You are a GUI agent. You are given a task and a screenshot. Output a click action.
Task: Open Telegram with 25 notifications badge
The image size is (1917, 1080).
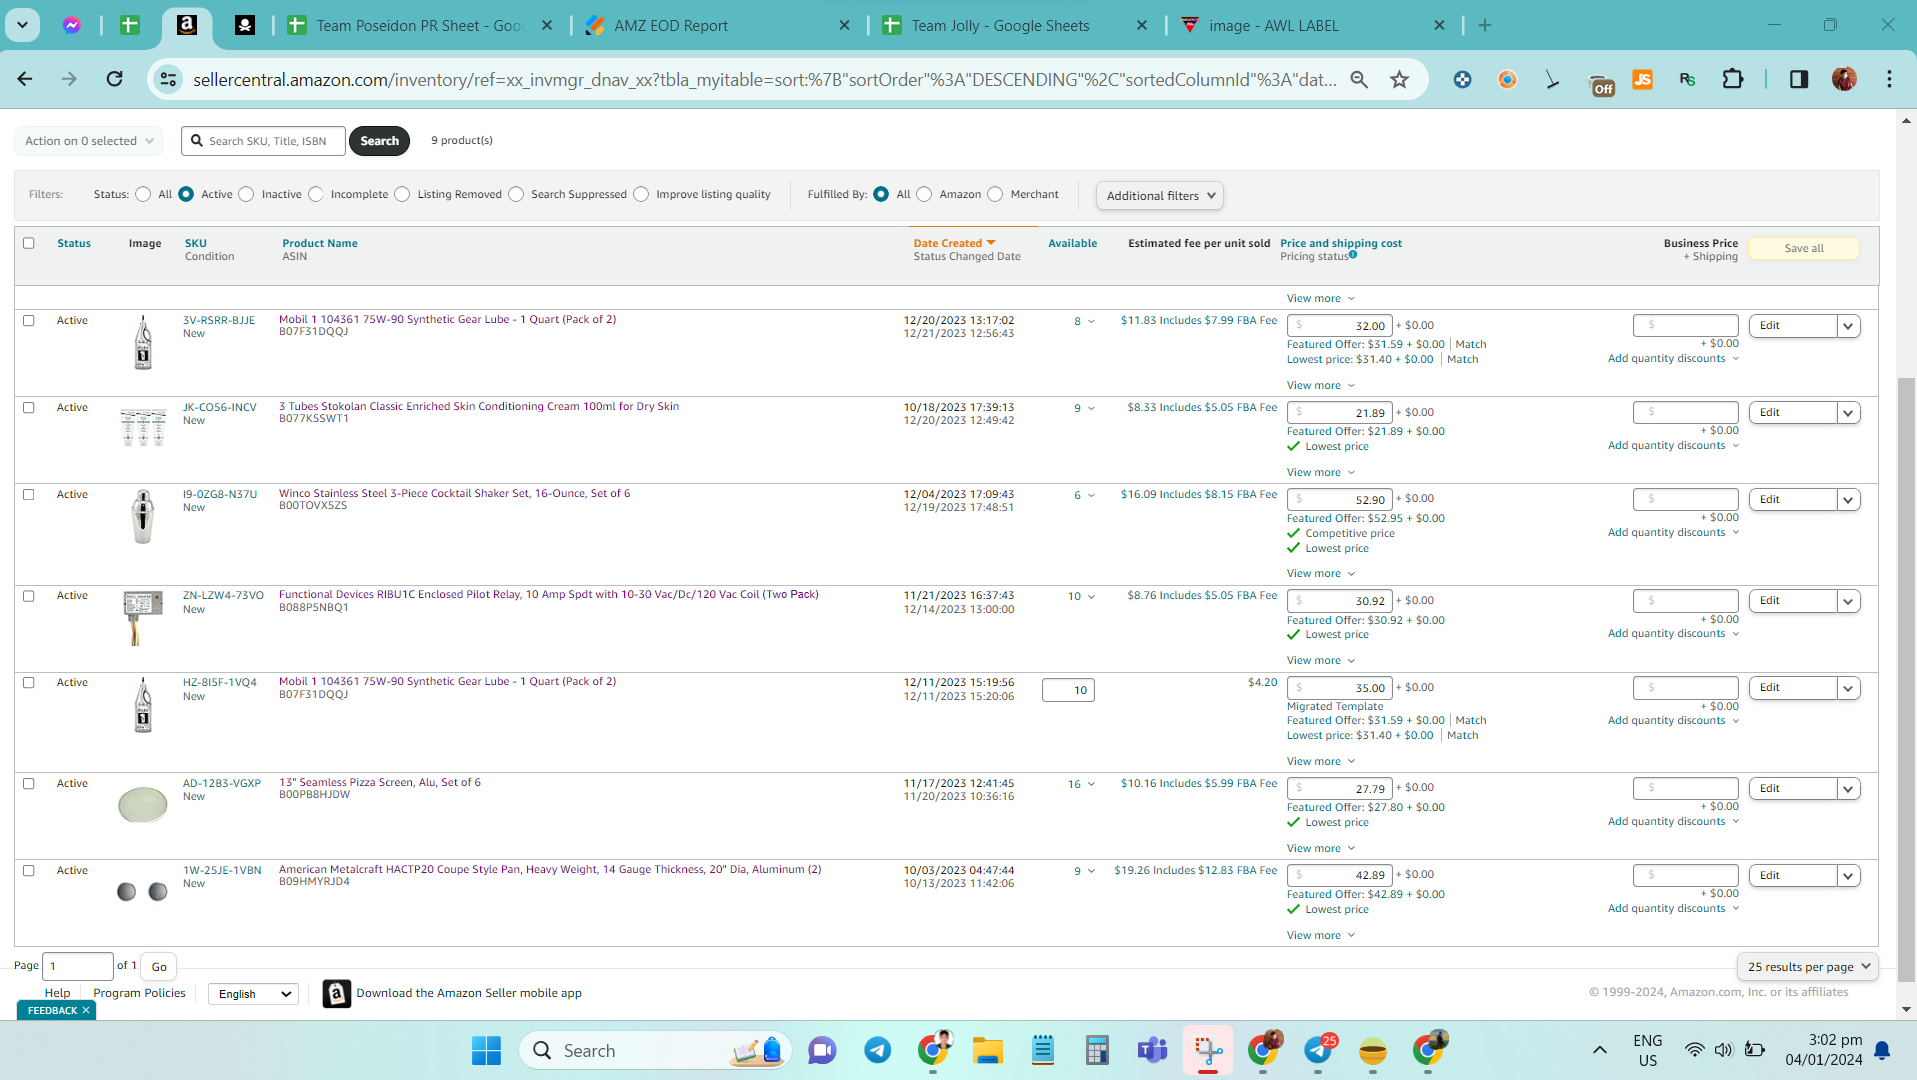pyautogui.click(x=1319, y=1050)
